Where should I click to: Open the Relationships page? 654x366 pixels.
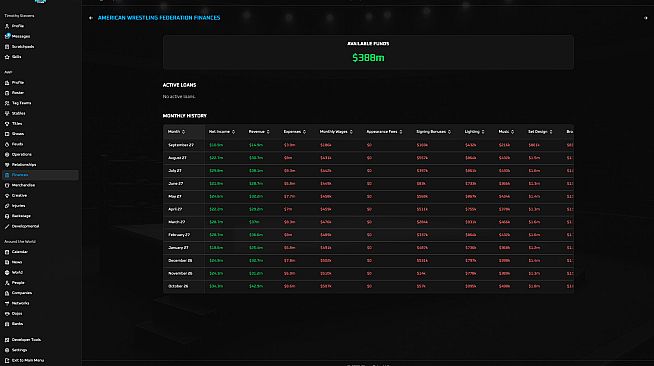point(20,165)
